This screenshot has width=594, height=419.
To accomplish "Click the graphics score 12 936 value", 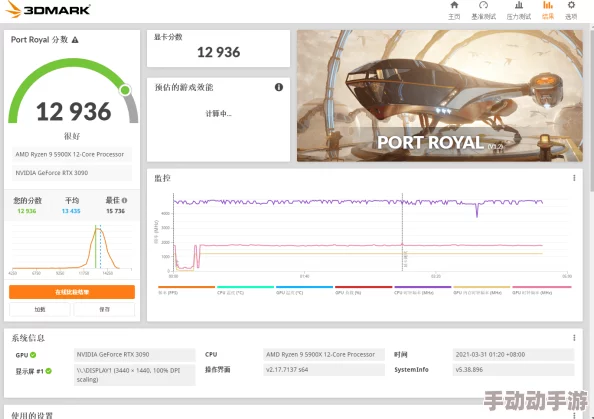I will pos(219,52).
